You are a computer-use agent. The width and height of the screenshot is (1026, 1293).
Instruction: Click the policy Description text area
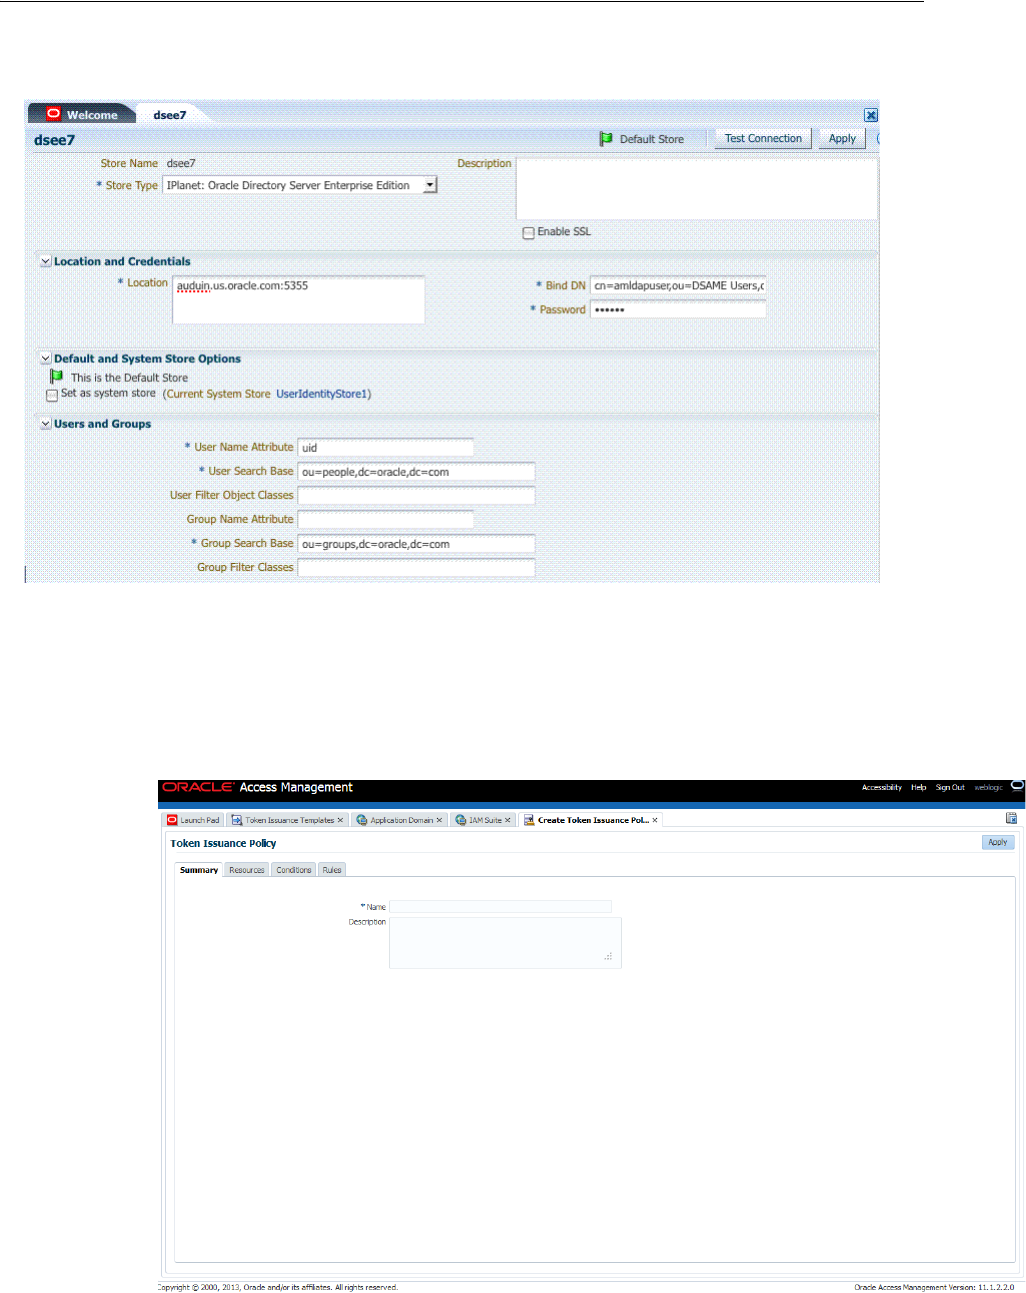click(505, 942)
